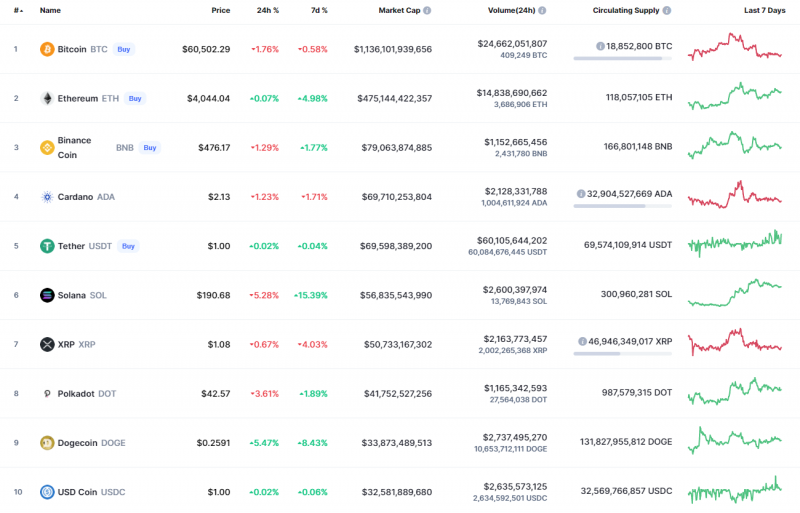Open the USD Coin name link
The height and width of the screenshot is (513, 800).
pos(77,492)
